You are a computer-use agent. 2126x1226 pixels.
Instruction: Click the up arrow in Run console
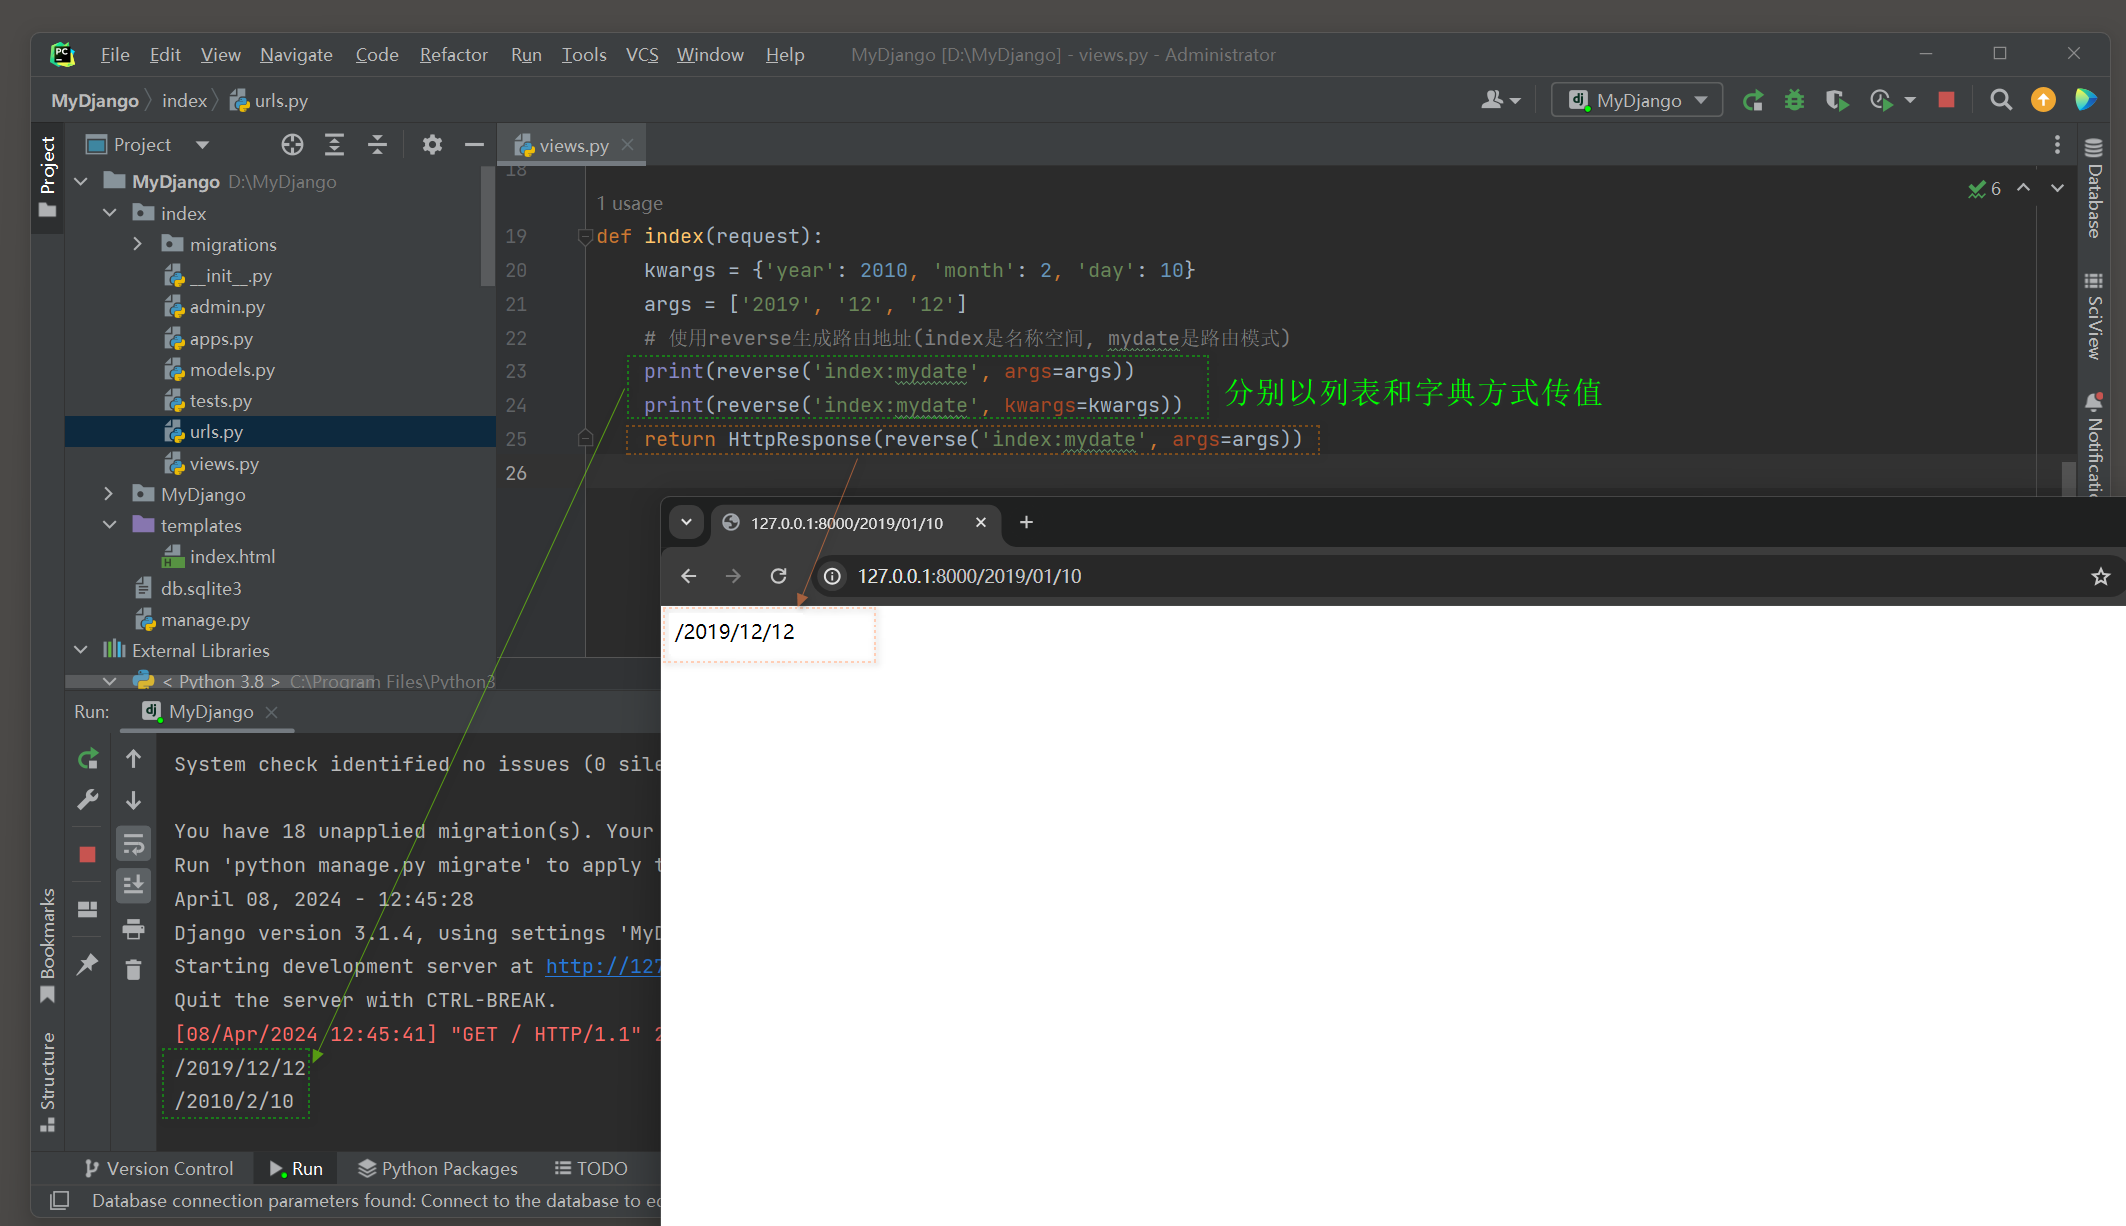click(133, 760)
